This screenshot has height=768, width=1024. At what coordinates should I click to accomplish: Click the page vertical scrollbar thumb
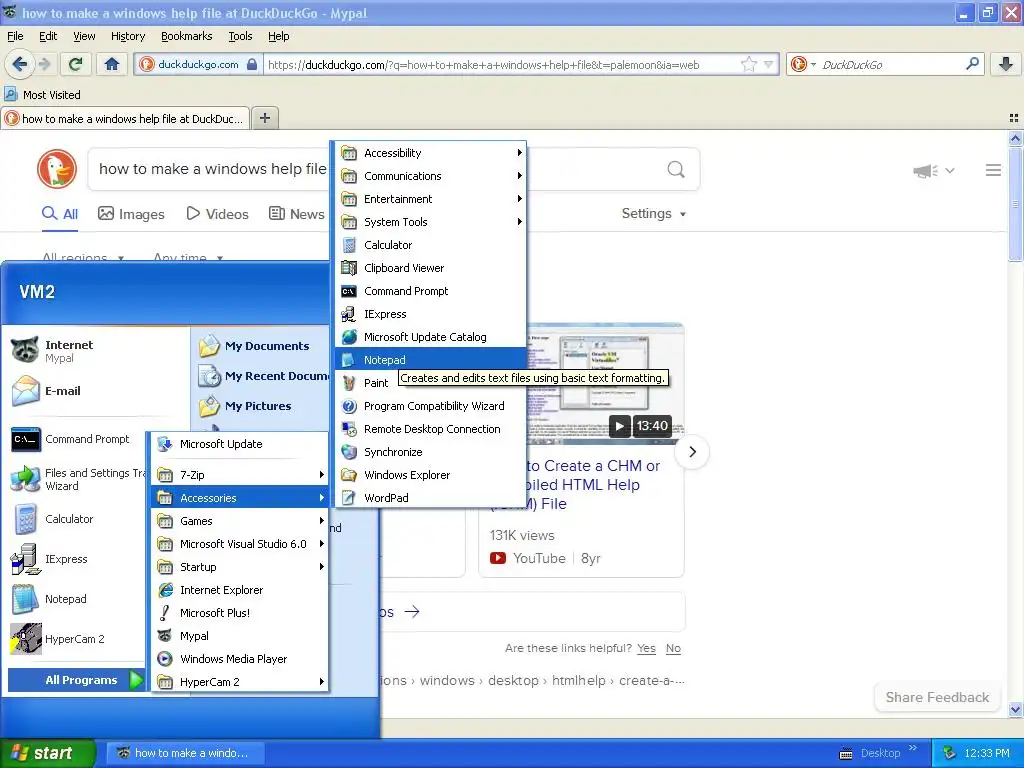point(1015,204)
